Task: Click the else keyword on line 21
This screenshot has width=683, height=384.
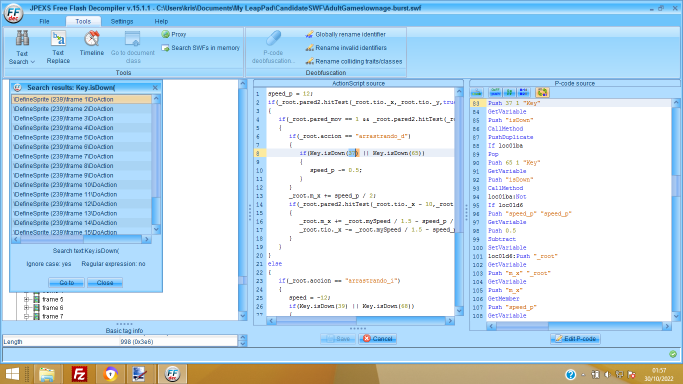Action: coord(275,264)
